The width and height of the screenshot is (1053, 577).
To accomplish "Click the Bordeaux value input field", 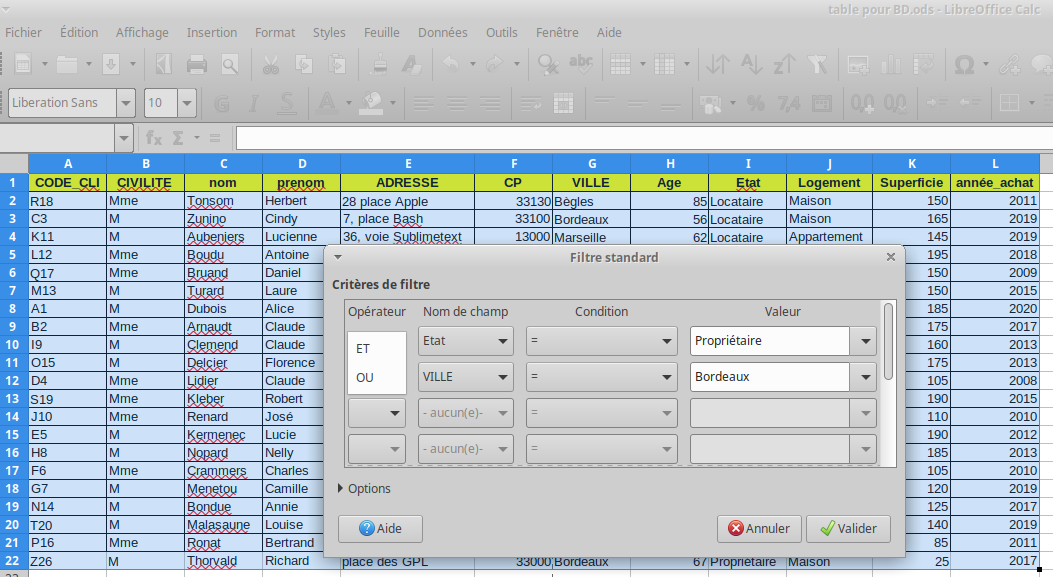I will 768,377.
